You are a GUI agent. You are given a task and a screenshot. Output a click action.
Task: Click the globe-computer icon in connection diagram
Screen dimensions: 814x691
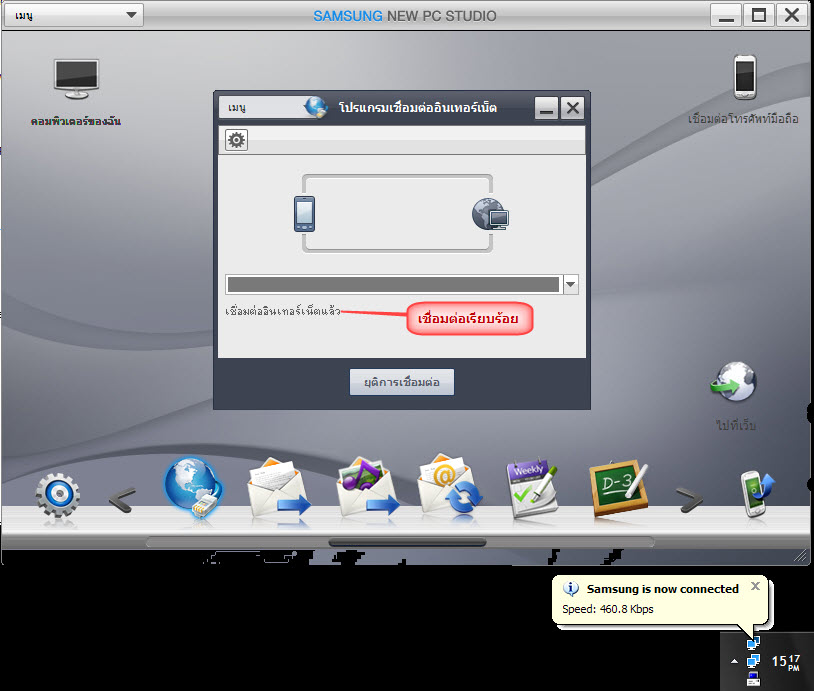click(491, 214)
